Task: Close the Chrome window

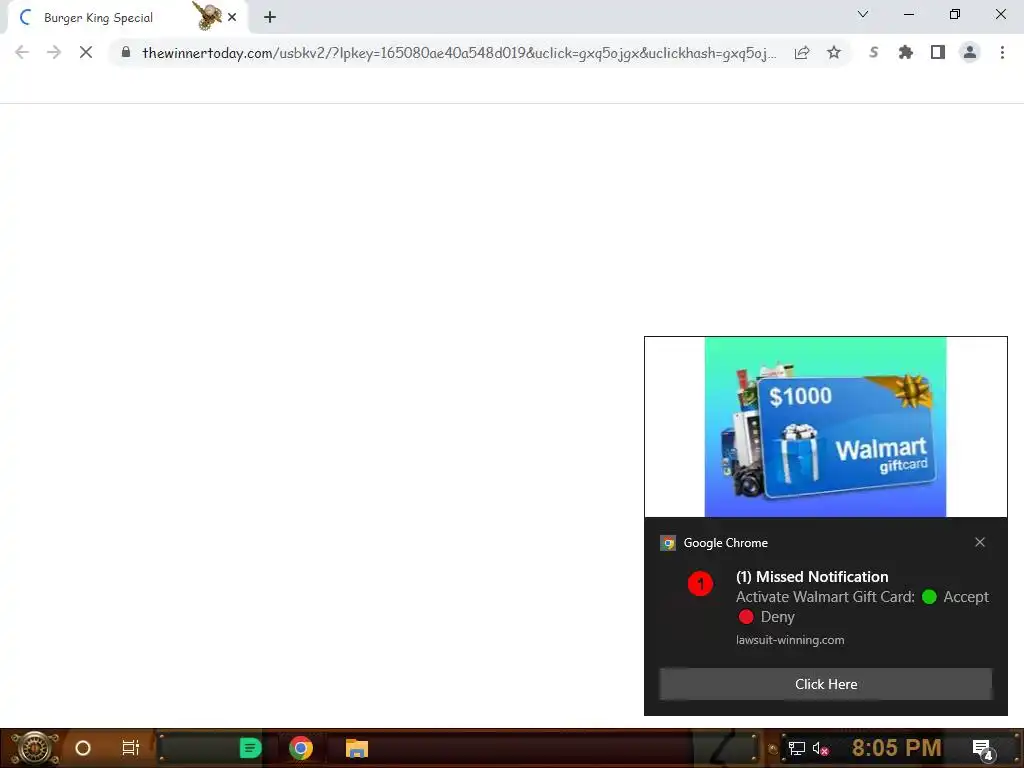Action: click(1000, 14)
